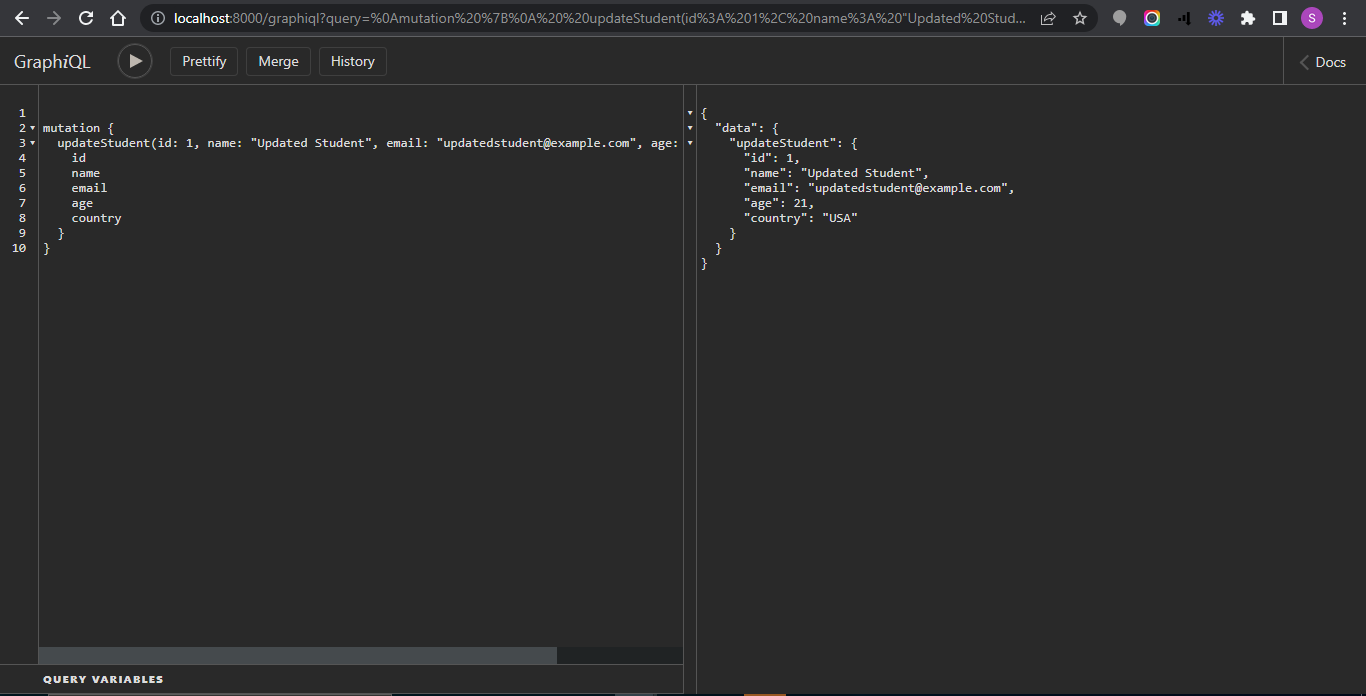Bookmark this page with star icon
Viewport: 1366px width, 696px height.
pyautogui.click(x=1079, y=18)
